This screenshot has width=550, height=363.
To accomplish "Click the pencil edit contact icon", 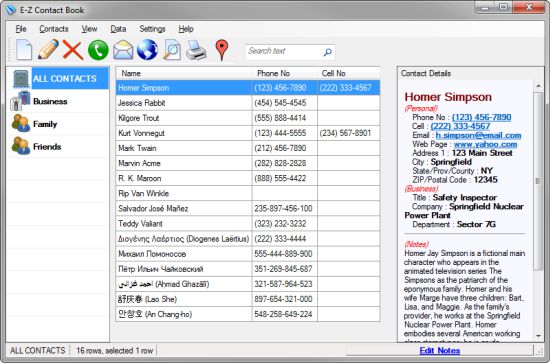I will click(48, 49).
